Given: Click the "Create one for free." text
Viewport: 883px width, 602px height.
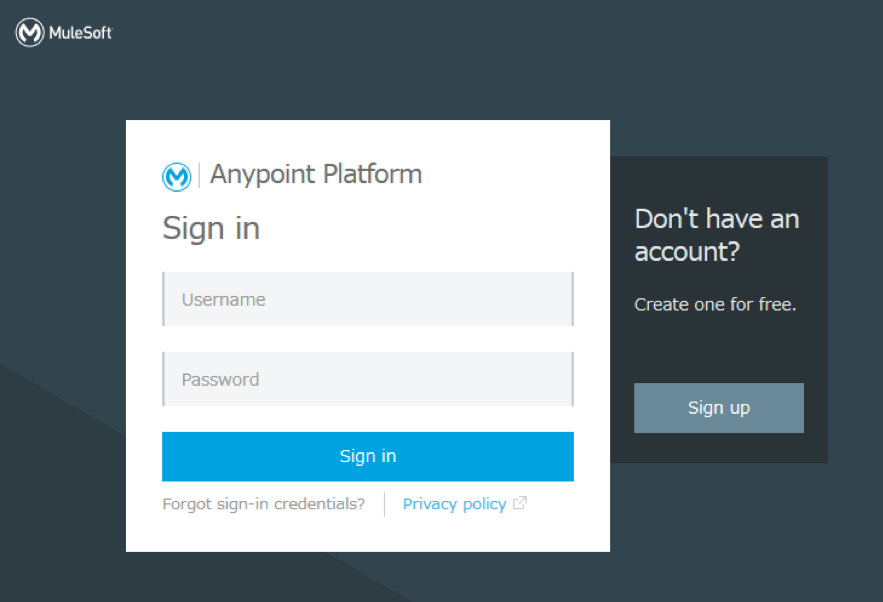Looking at the screenshot, I should [715, 305].
